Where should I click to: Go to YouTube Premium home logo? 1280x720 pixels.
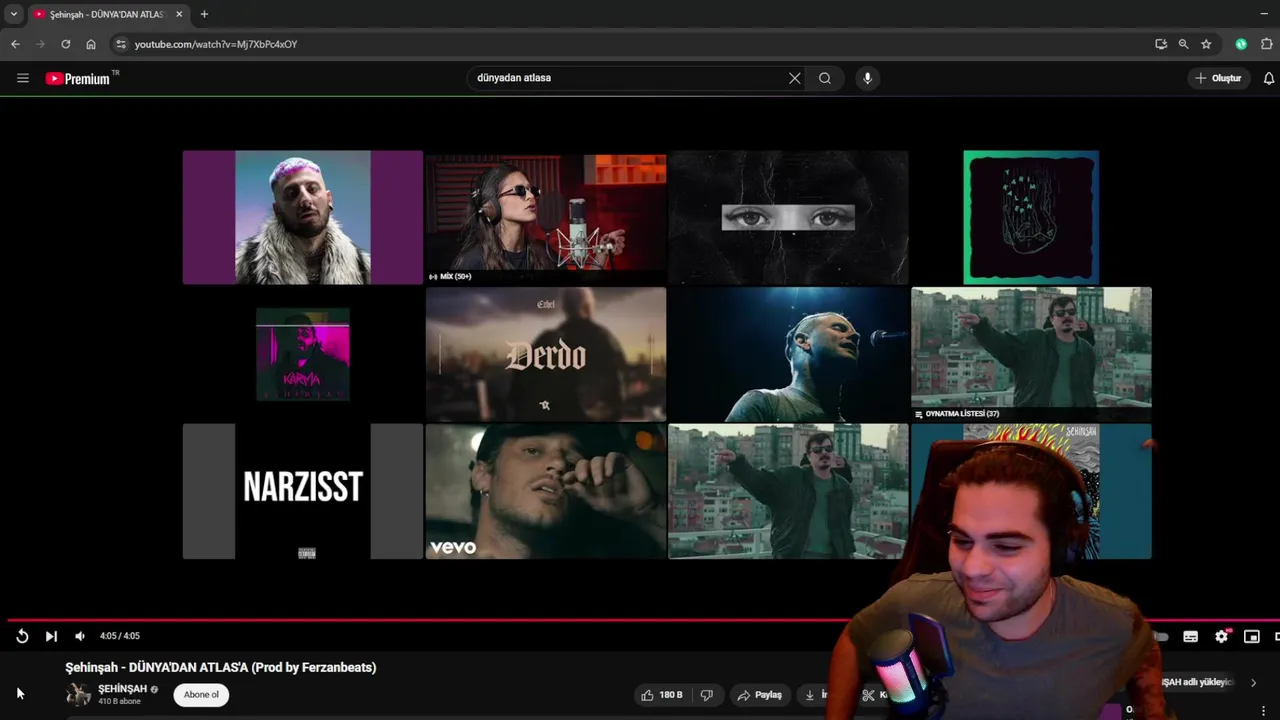(82, 78)
